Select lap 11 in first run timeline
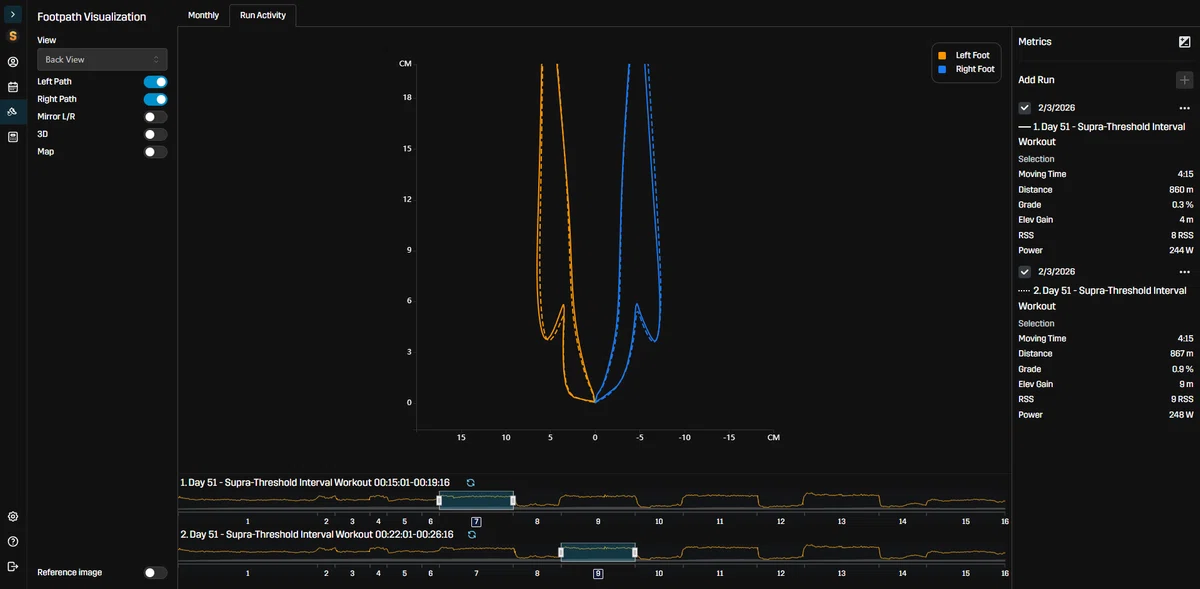 click(x=719, y=522)
